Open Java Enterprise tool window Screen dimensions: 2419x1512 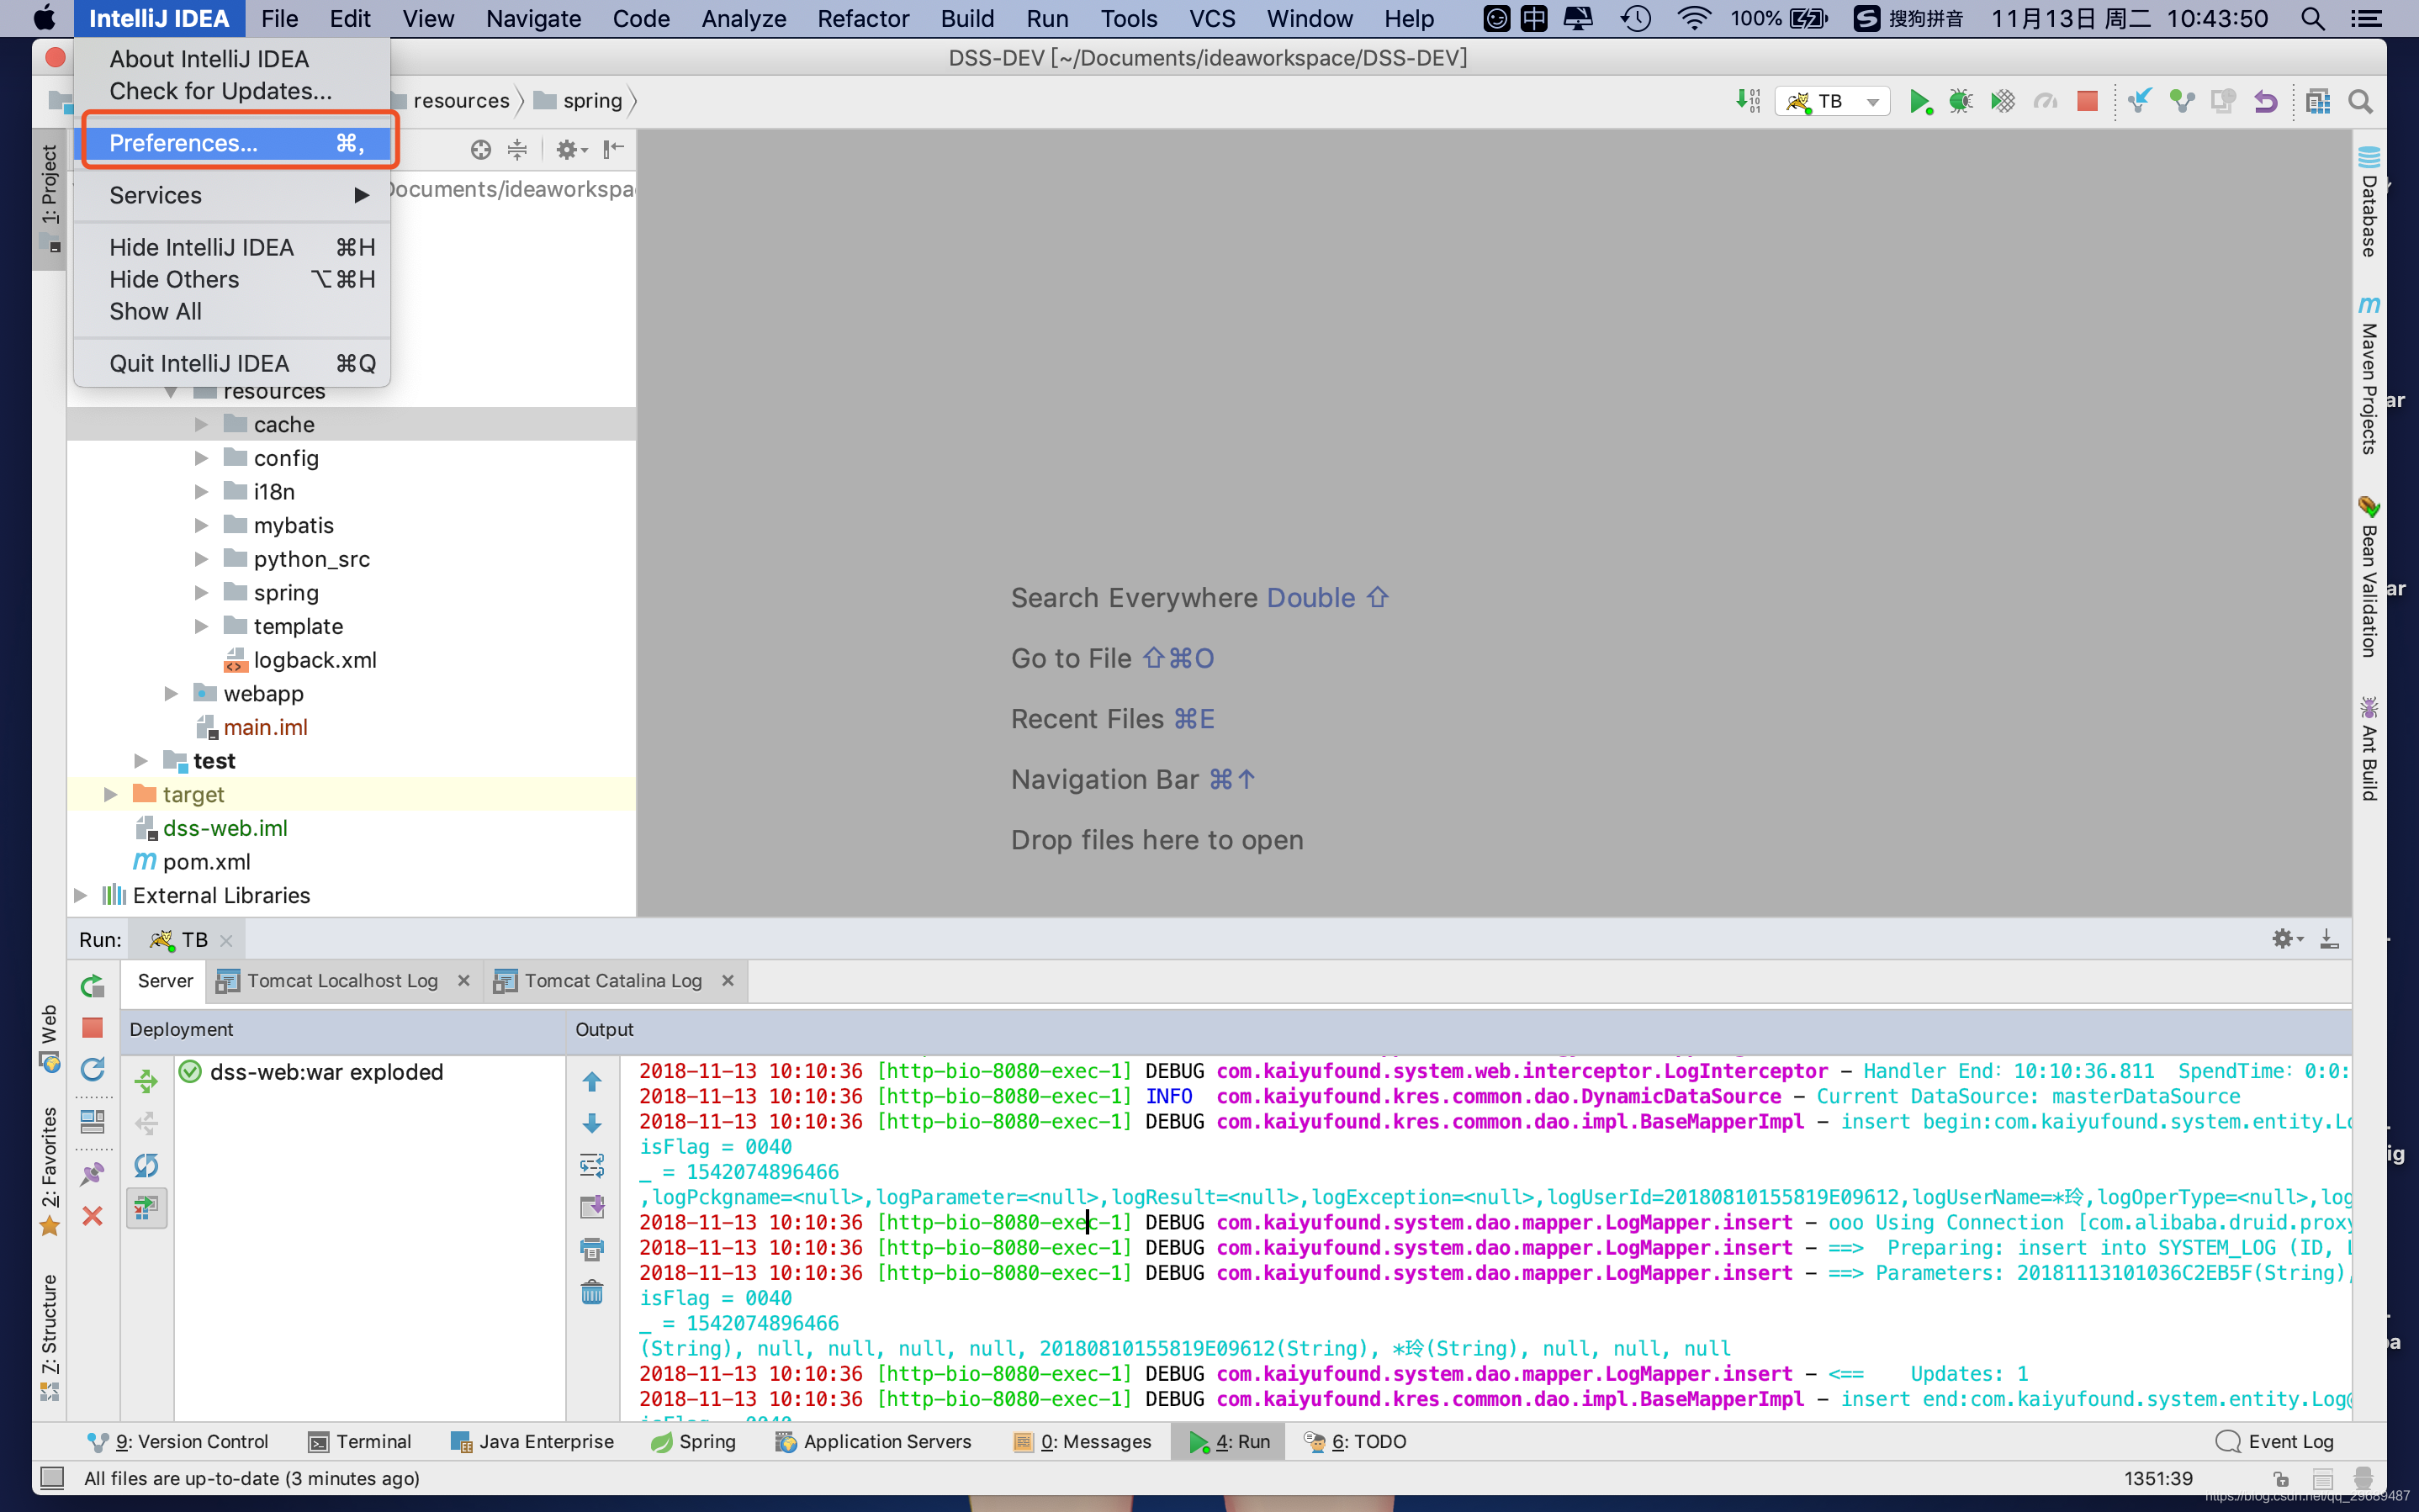click(x=532, y=1441)
